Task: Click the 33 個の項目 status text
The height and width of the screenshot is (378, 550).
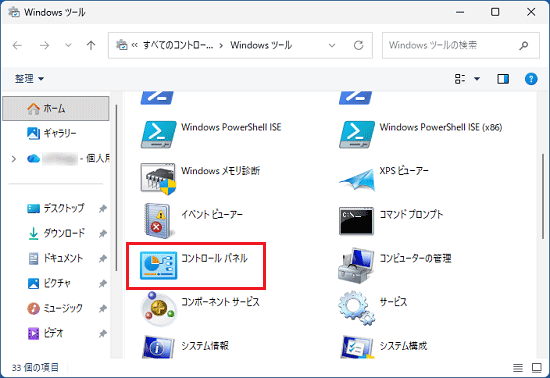Action: point(35,367)
